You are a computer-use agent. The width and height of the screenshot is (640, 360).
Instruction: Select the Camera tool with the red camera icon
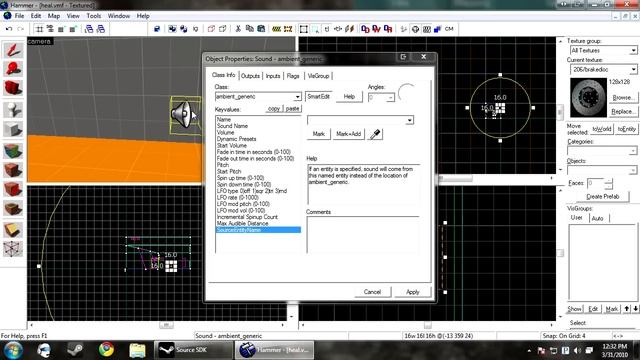coord(13,88)
